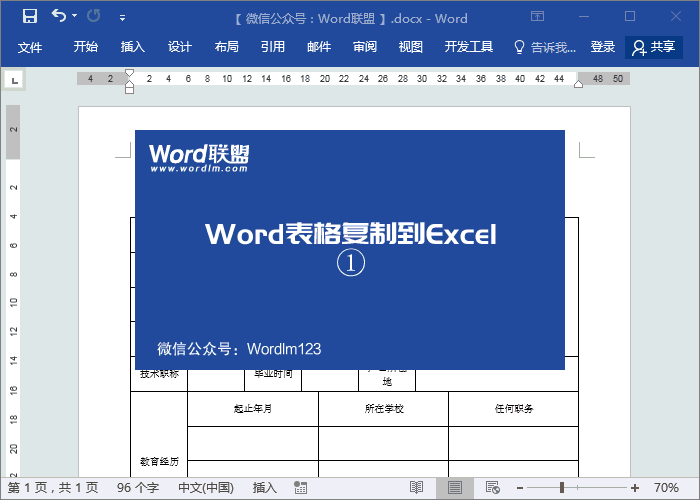Click the 登录 sign-in button
Viewport: 700px width, 500px height.
[603, 47]
